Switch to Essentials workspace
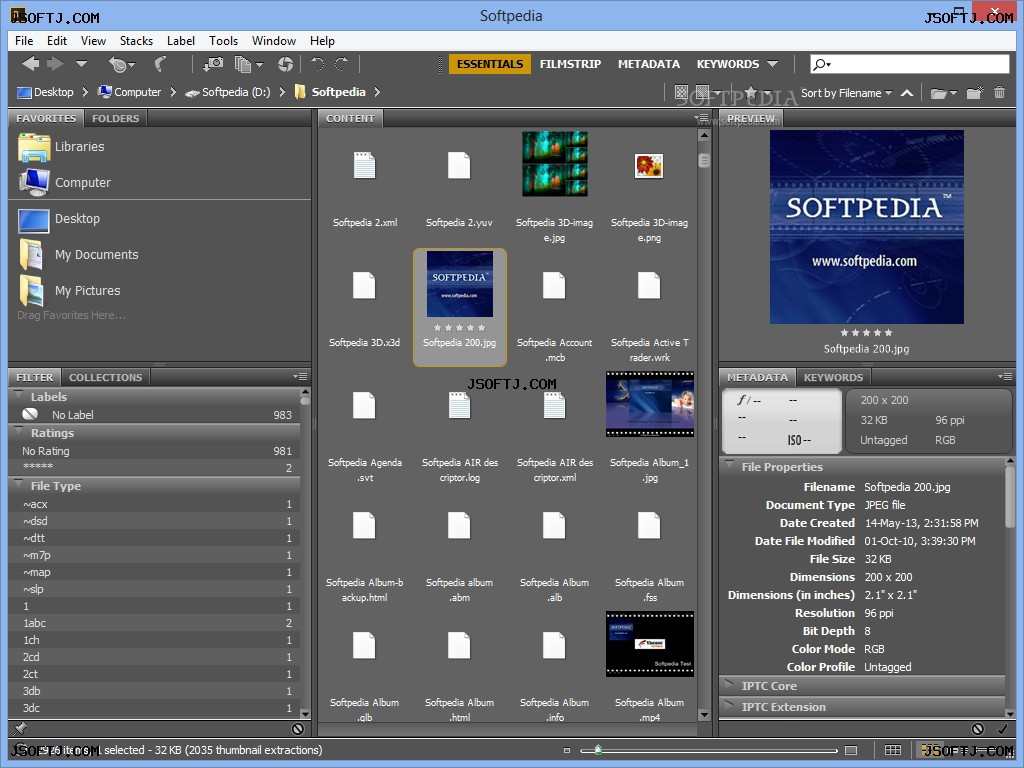1024x768 pixels. tap(490, 64)
